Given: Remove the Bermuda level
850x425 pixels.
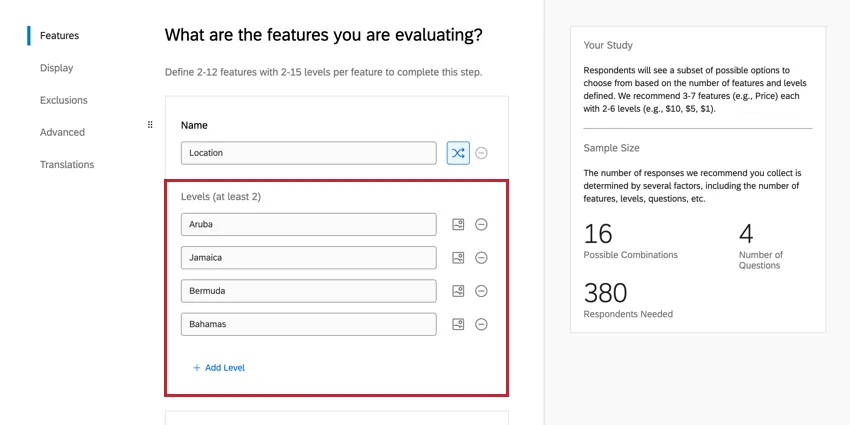Looking at the screenshot, I should [481, 291].
